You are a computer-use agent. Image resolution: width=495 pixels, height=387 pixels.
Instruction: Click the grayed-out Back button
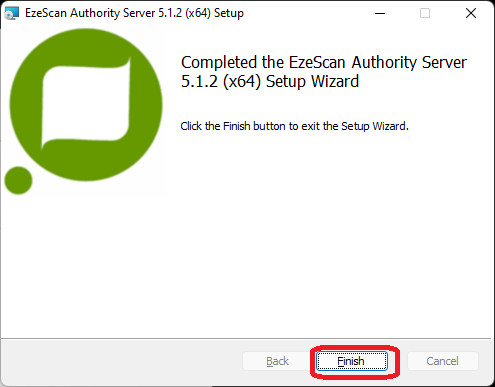click(x=277, y=361)
